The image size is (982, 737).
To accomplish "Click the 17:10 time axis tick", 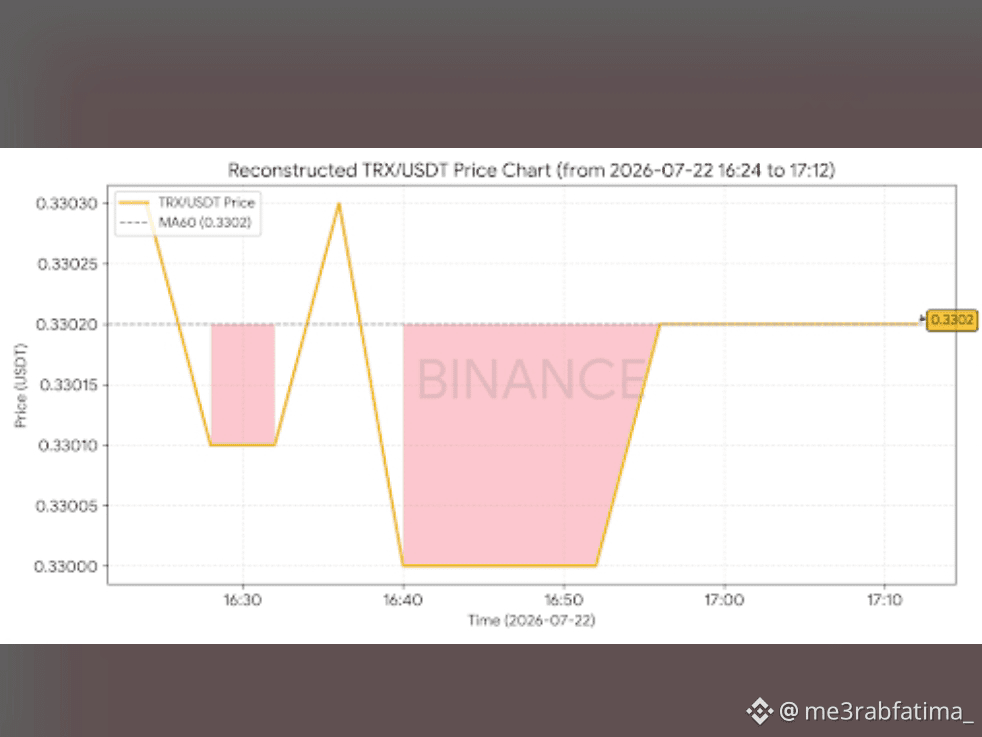I will [x=884, y=600].
